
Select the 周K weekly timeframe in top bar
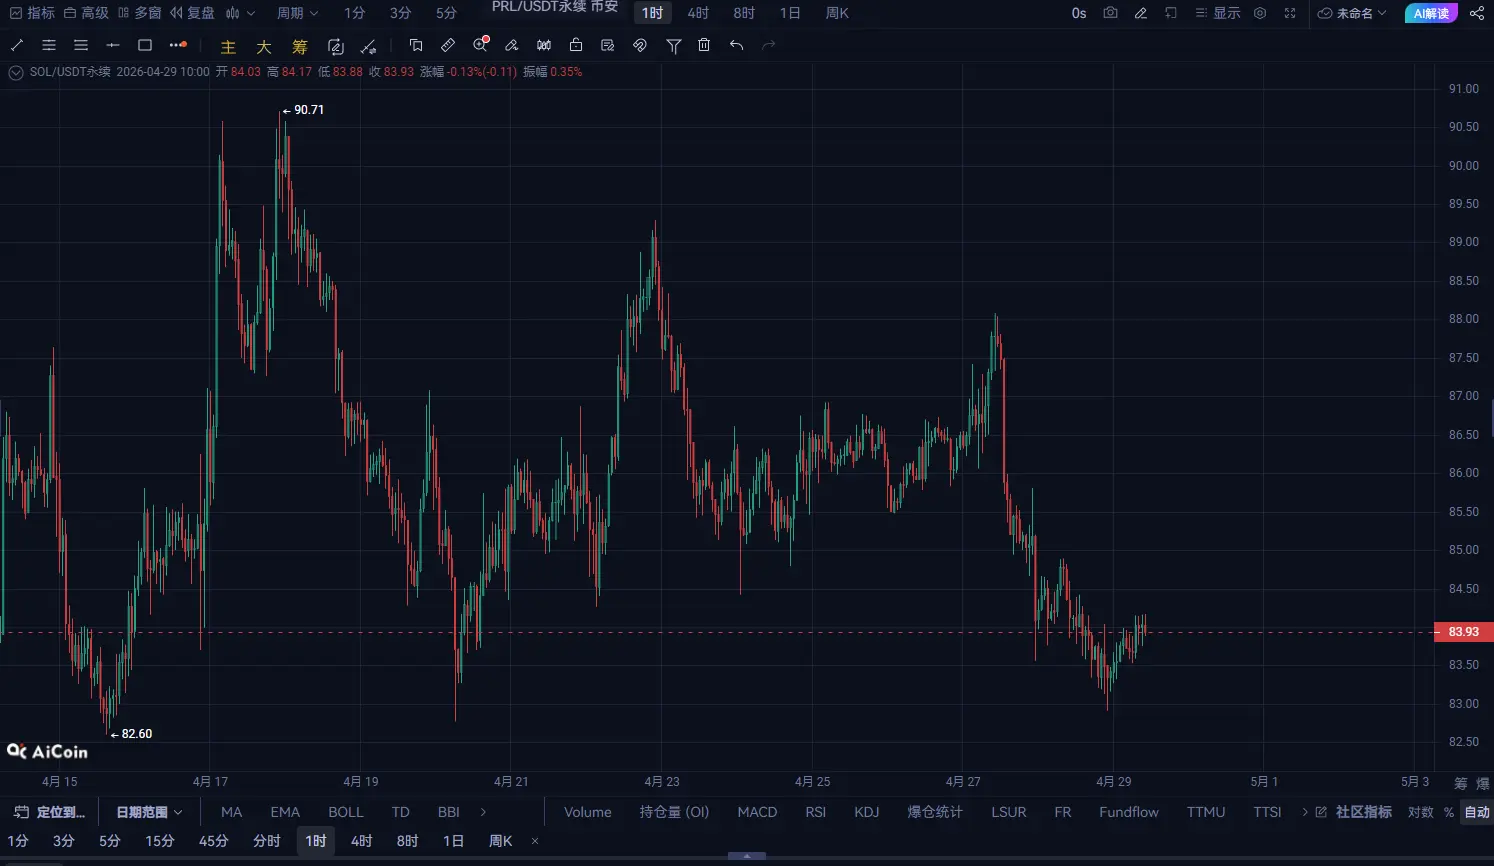pyautogui.click(x=837, y=13)
